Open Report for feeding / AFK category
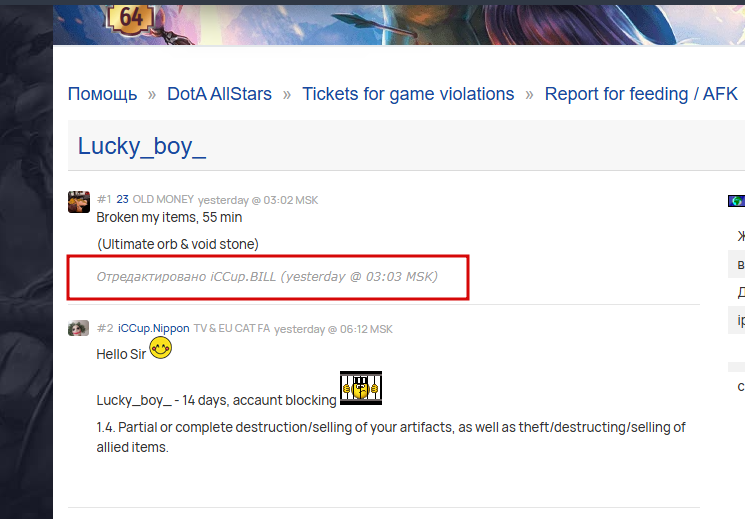The image size is (745, 519). [x=641, y=94]
